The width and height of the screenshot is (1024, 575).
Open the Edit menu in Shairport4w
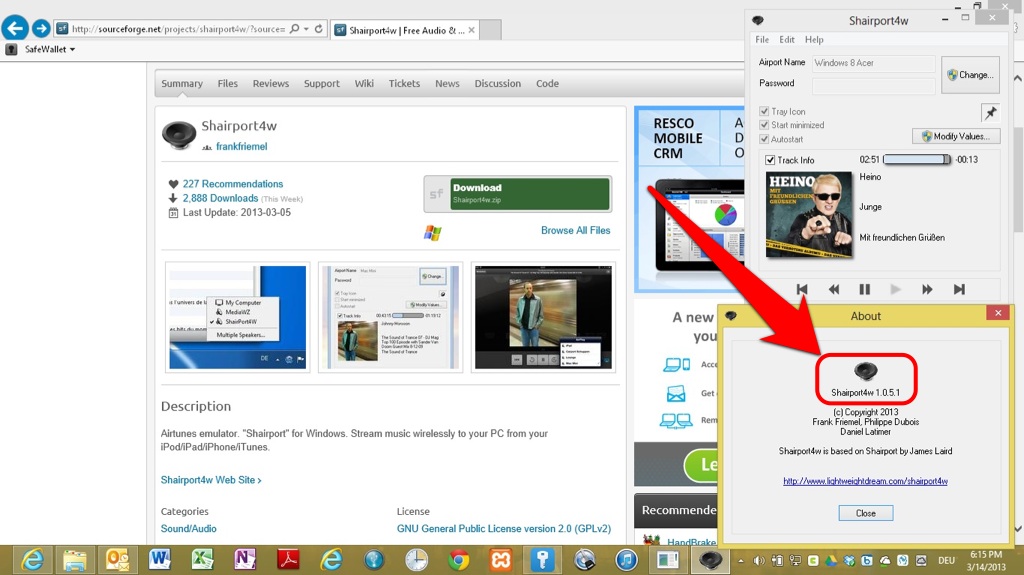[x=787, y=40]
